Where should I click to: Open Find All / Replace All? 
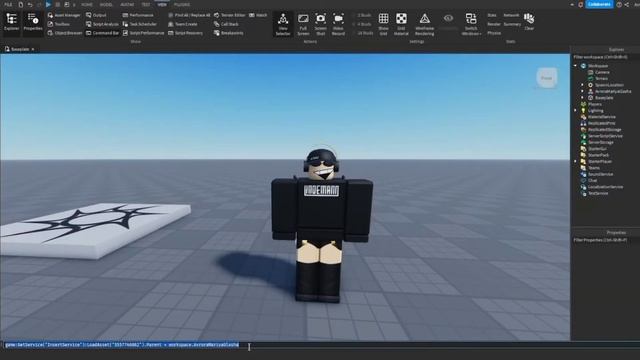point(189,15)
